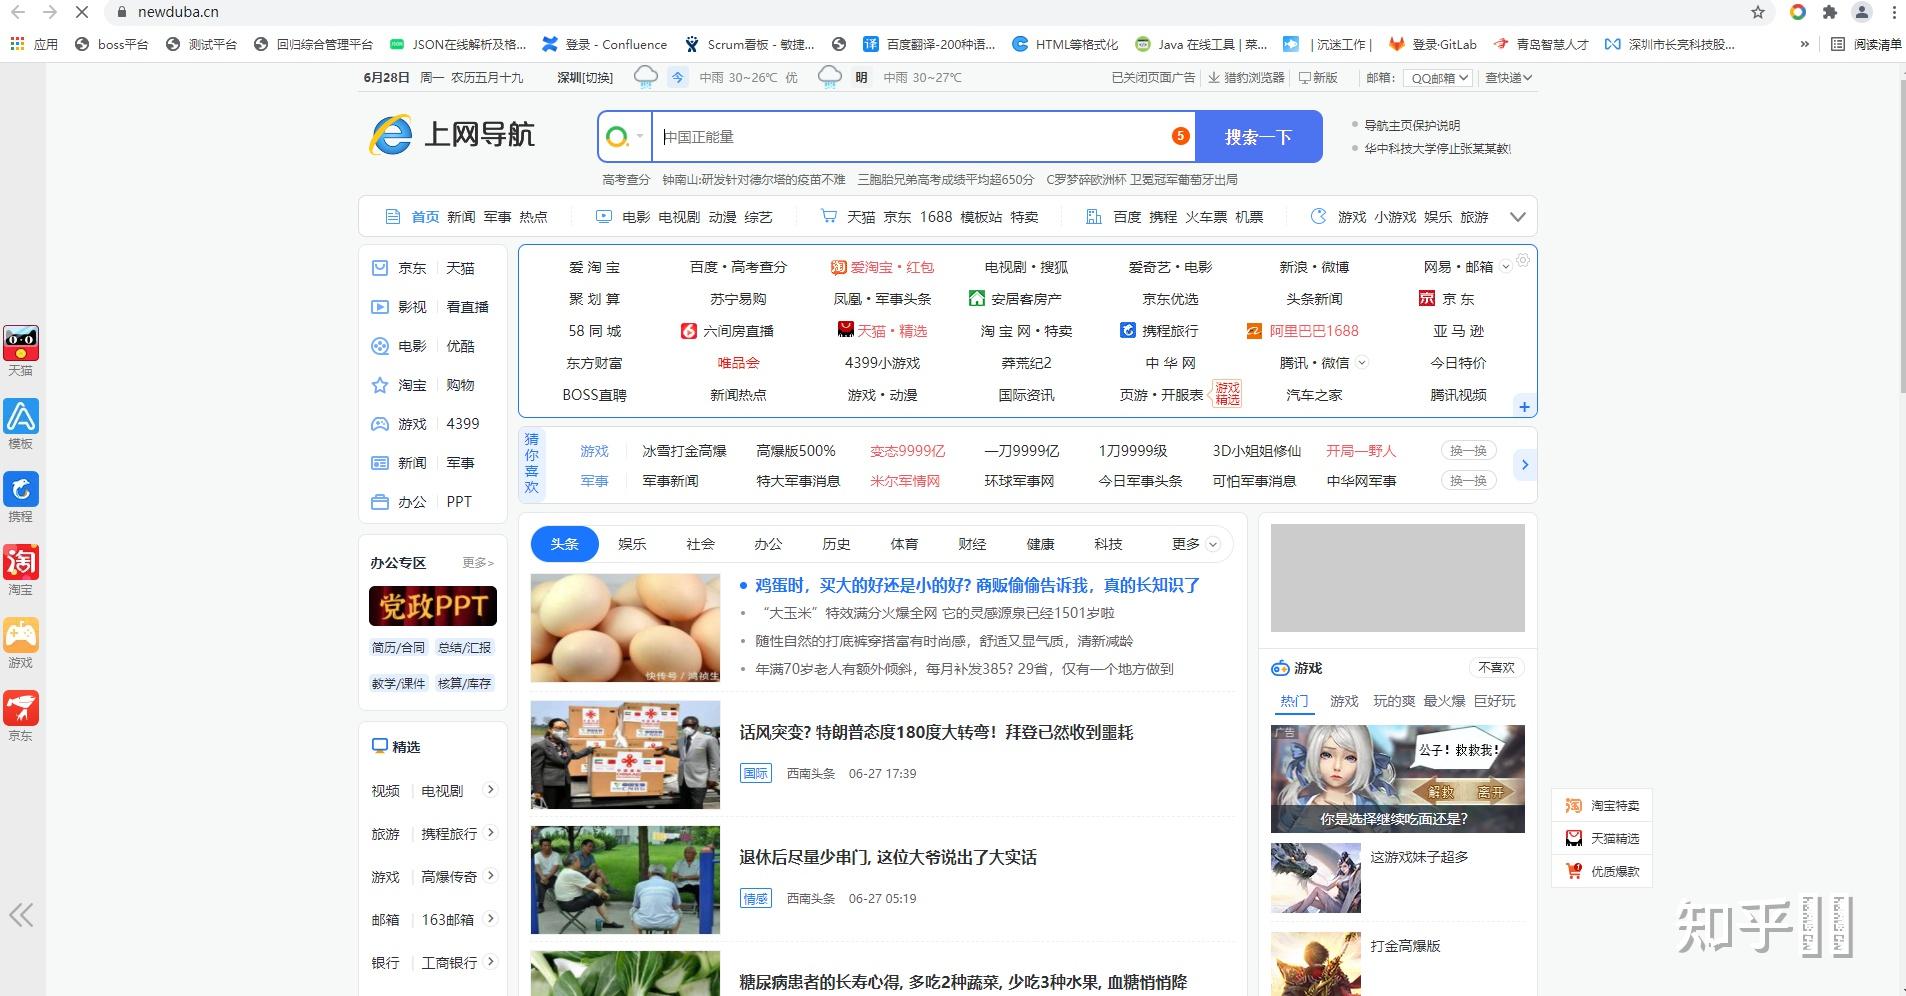Click the 安居客房产 house icon
1906x996 pixels.
point(976,299)
